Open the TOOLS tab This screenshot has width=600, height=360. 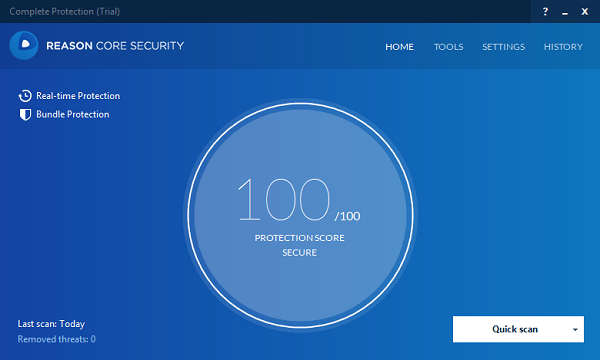[x=448, y=47]
